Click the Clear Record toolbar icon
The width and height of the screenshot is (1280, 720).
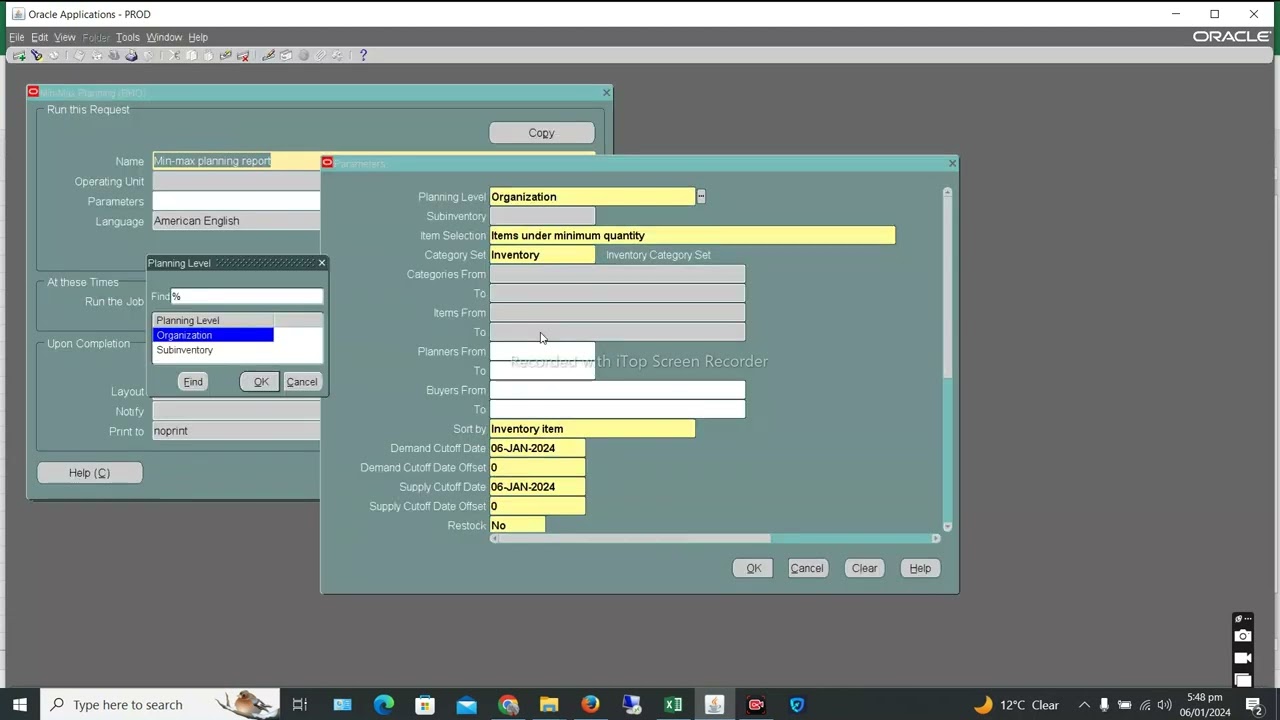pos(226,56)
